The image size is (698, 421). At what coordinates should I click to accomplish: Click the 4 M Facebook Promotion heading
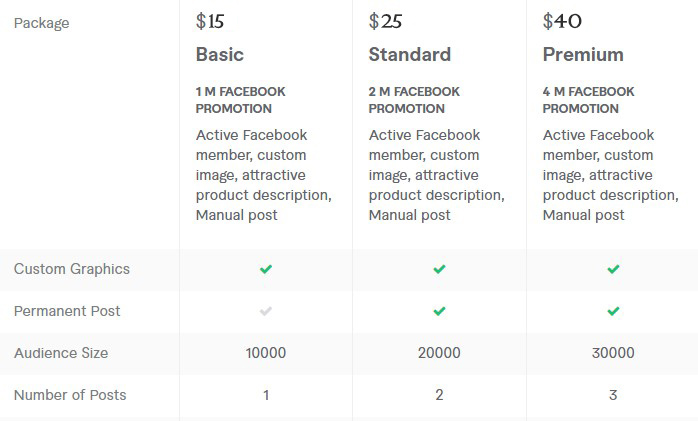(589, 100)
